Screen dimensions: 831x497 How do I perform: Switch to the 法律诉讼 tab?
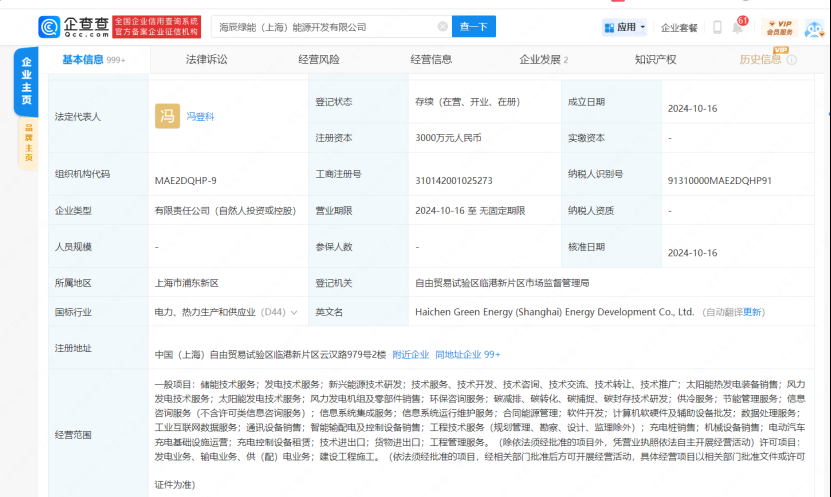[x=206, y=60]
